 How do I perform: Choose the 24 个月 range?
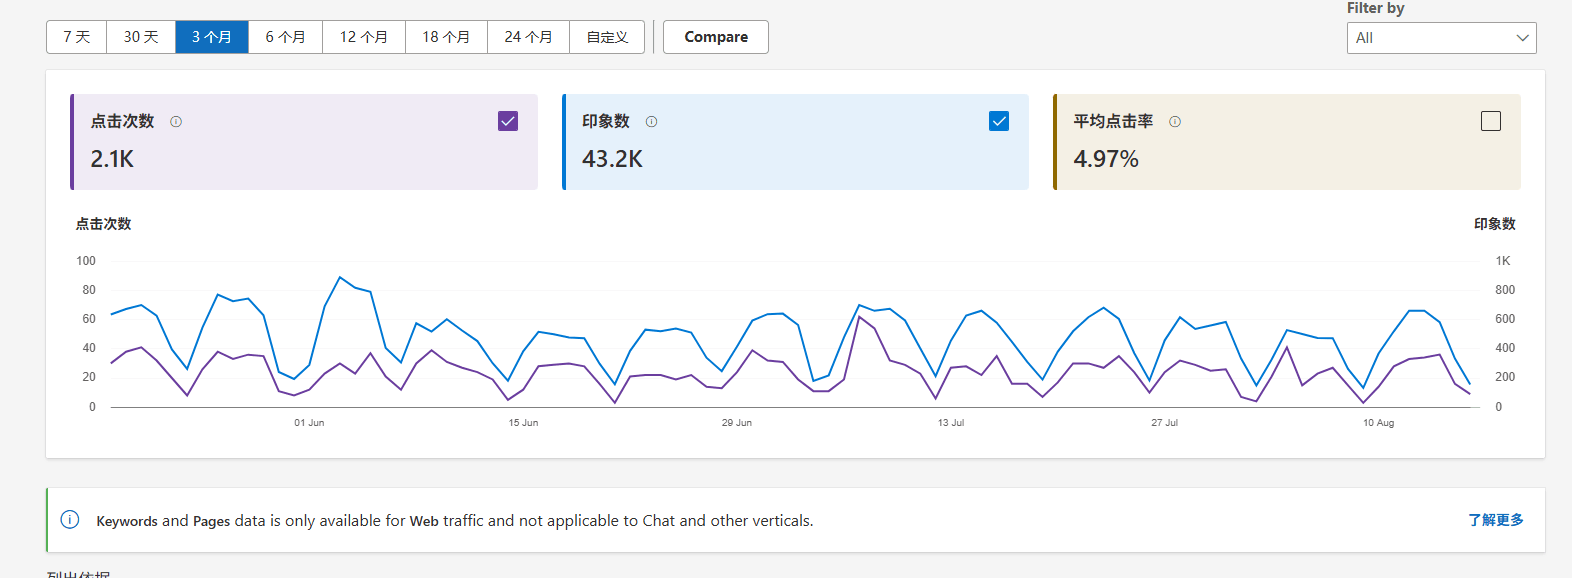pos(528,37)
